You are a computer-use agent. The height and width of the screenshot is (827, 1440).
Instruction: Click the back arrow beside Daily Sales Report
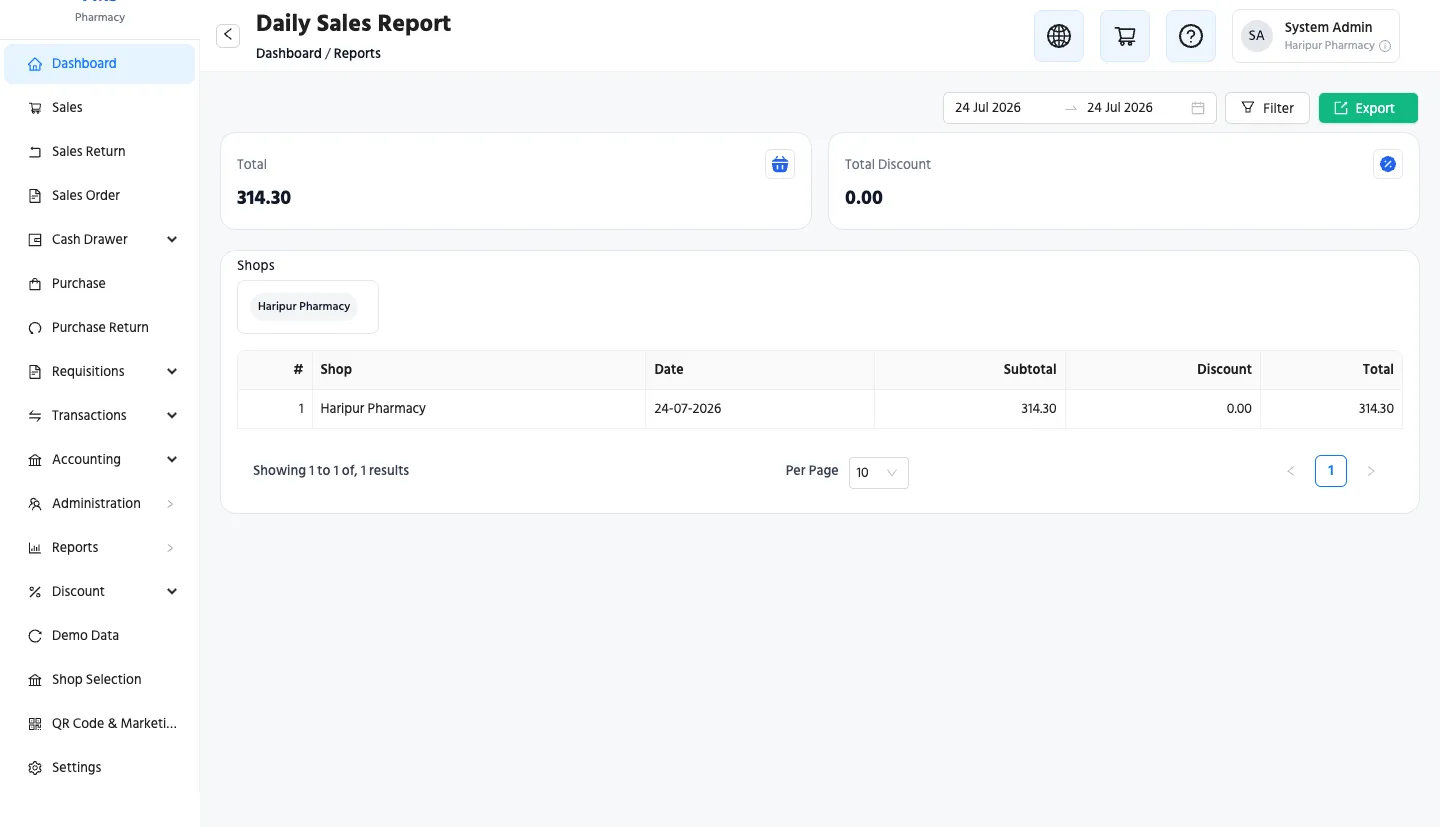pyautogui.click(x=228, y=35)
